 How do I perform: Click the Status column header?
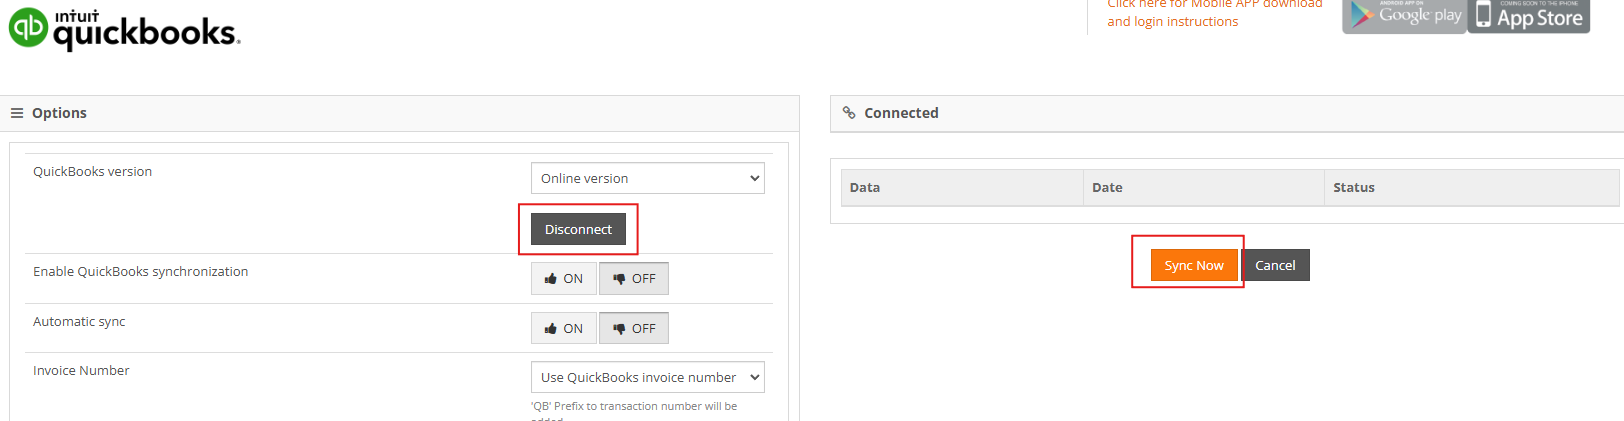pos(1472,187)
